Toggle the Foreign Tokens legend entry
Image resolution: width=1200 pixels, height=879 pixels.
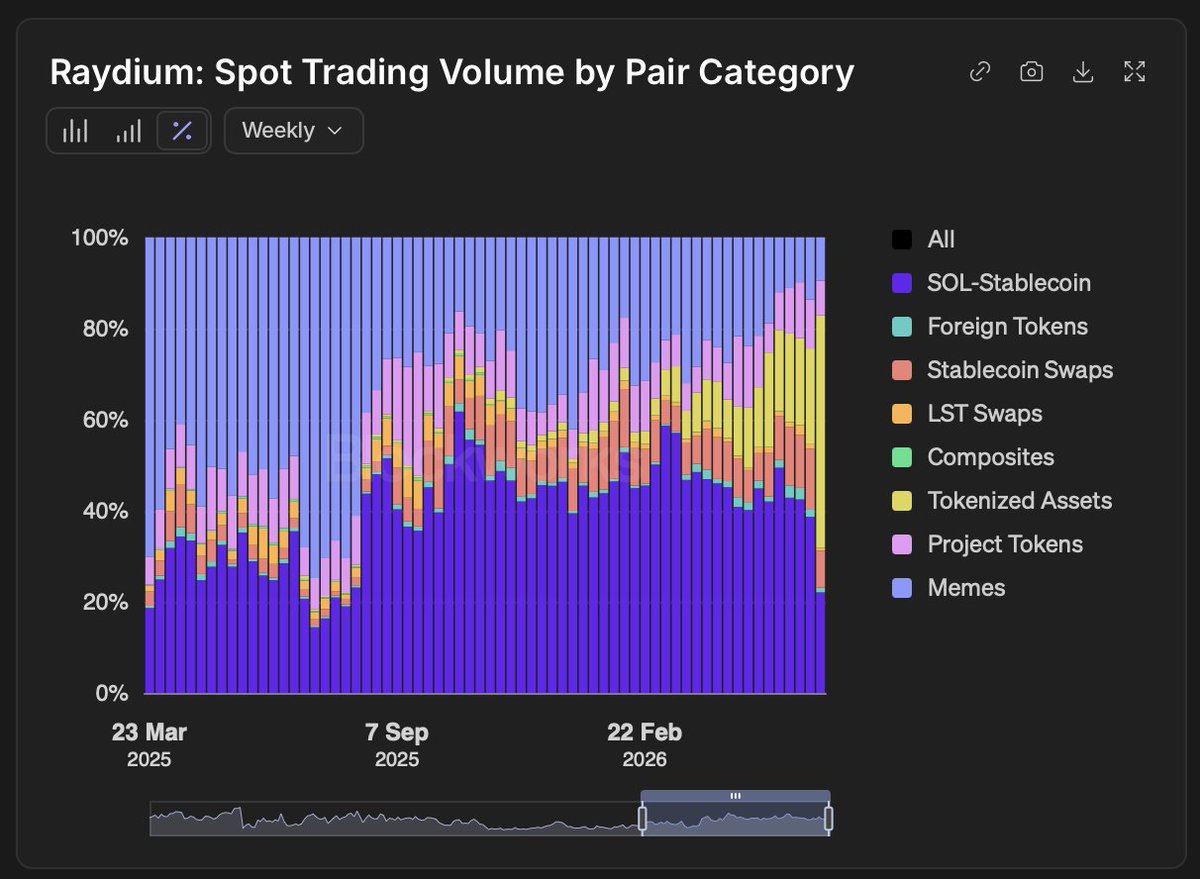click(x=989, y=327)
